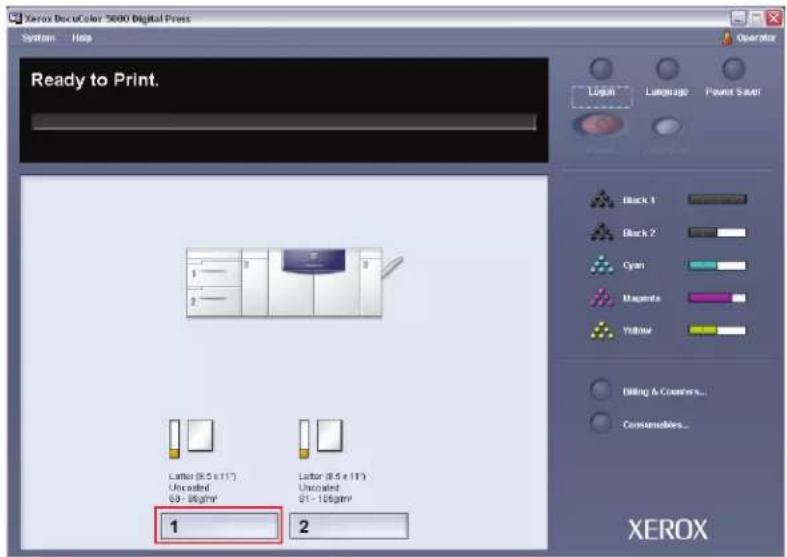
Task: Click the "Ready to Print." status message
Action: click(x=95, y=80)
